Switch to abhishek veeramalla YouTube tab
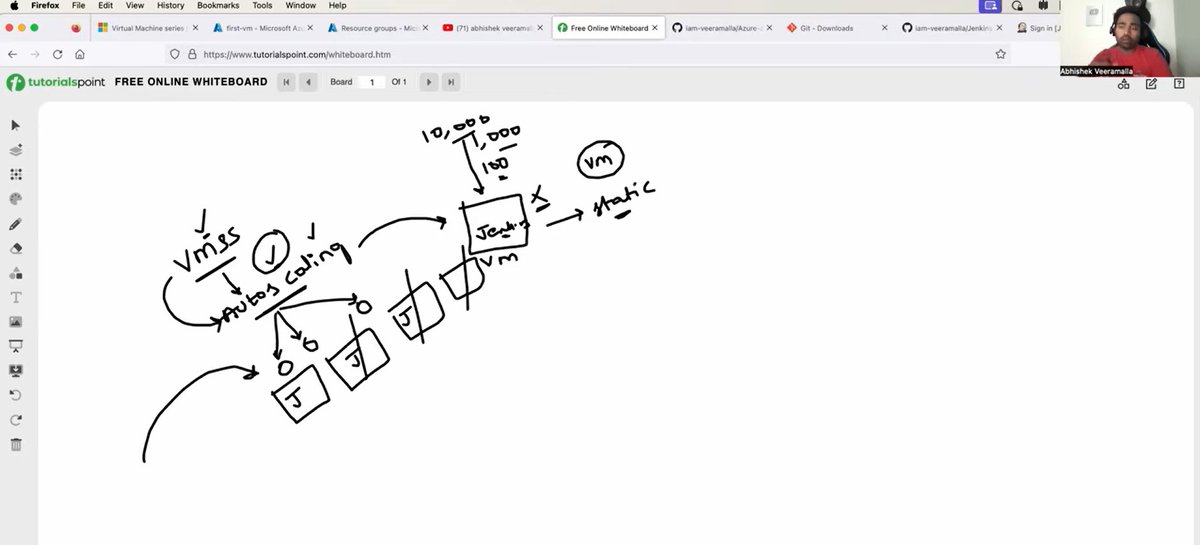The image size is (1200, 545). 491,28
